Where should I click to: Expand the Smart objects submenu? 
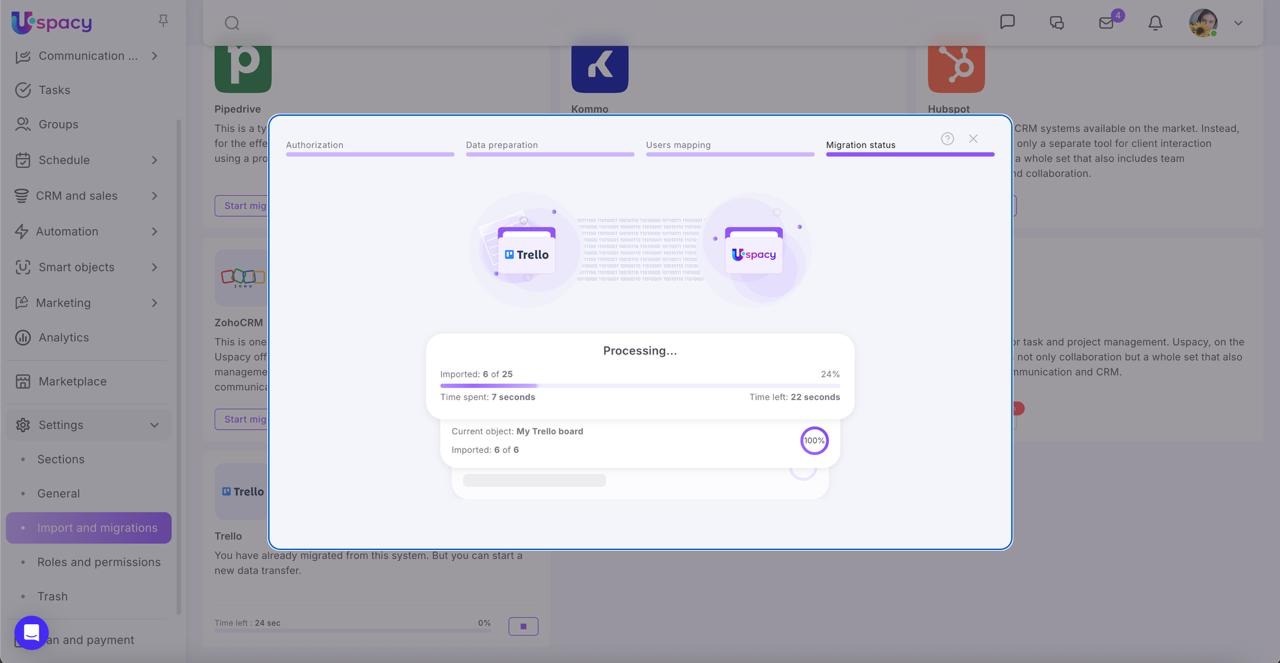[154, 267]
